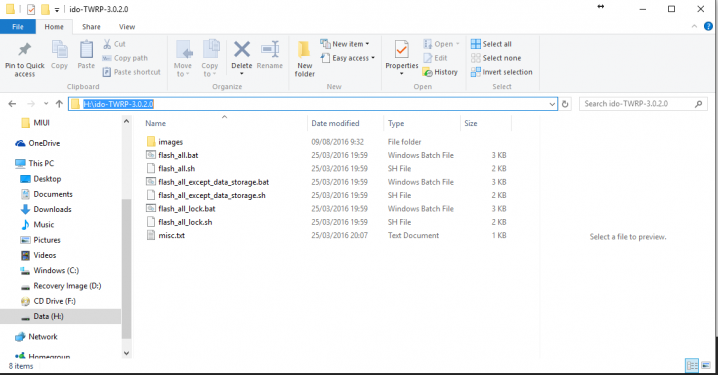Click the Help question mark icon

tap(708, 27)
